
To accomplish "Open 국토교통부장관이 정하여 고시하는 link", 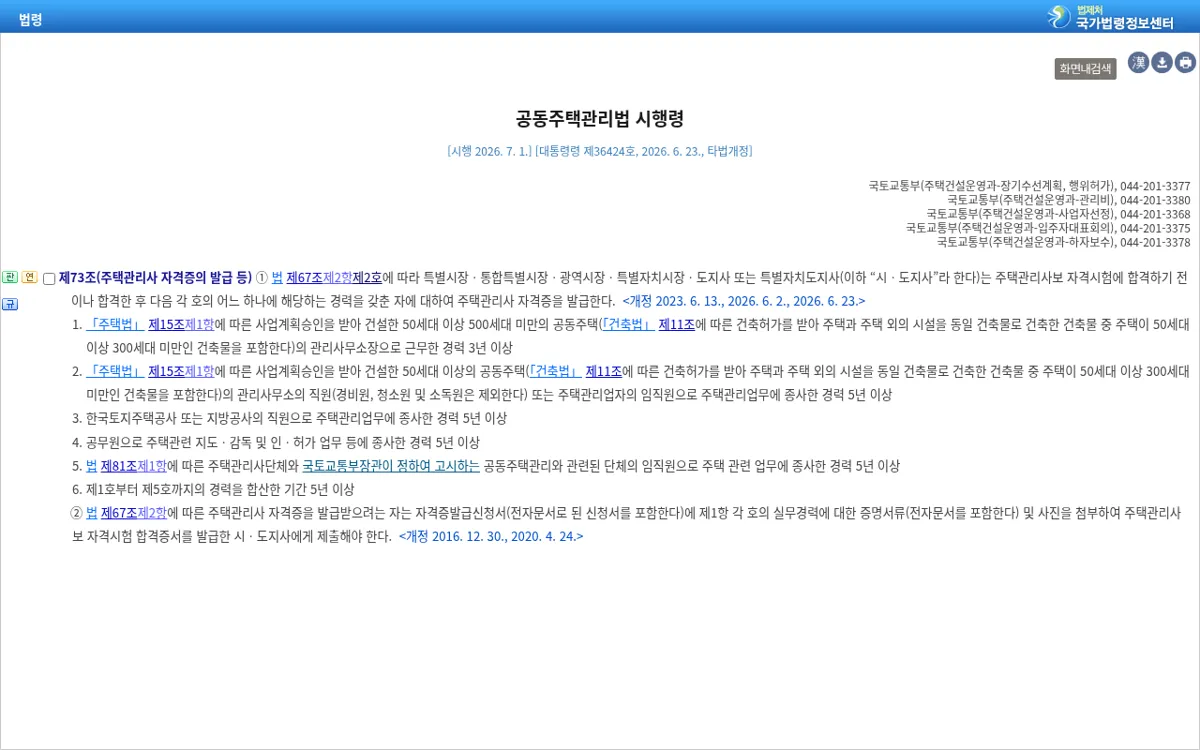I will pyautogui.click(x=391, y=465).
